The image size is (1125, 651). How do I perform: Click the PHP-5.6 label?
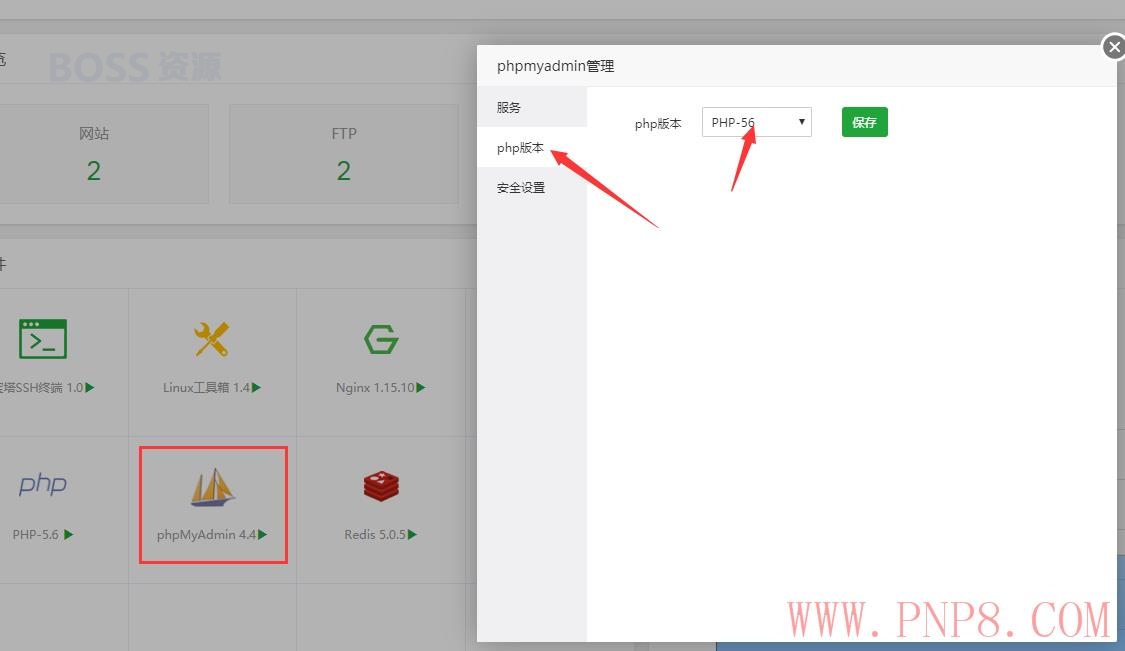pyautogui.click(x=36, y=535)
